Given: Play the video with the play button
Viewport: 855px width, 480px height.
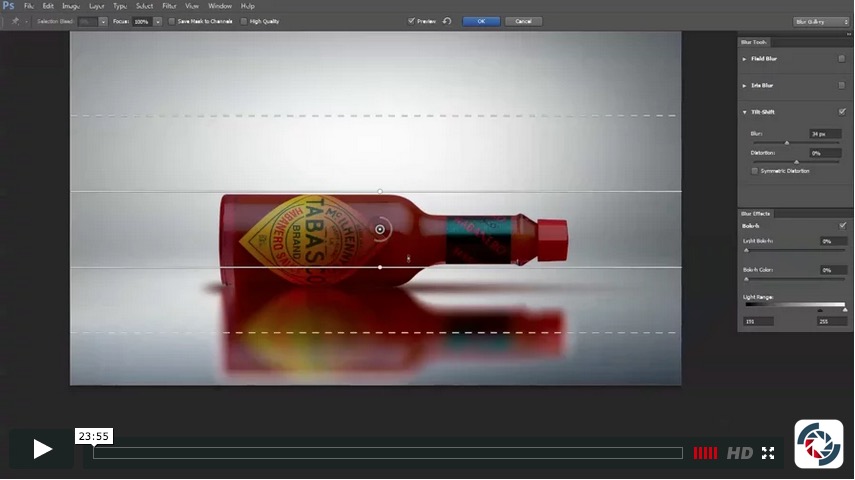Looking at the screenshot, I should coord(42,449).
